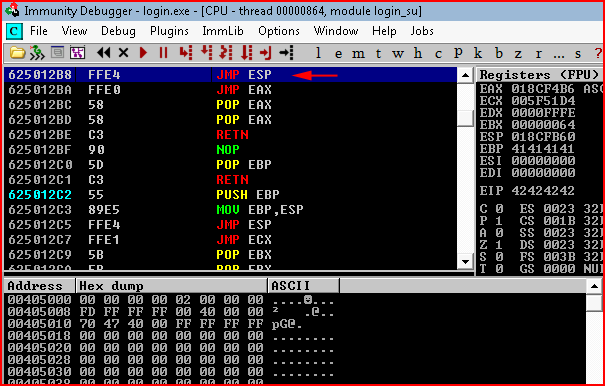Click the disassembly scrollbar up arrow
Image resolution: width=605 pixels, height=386 pixels.
click(x=465, y=75)
